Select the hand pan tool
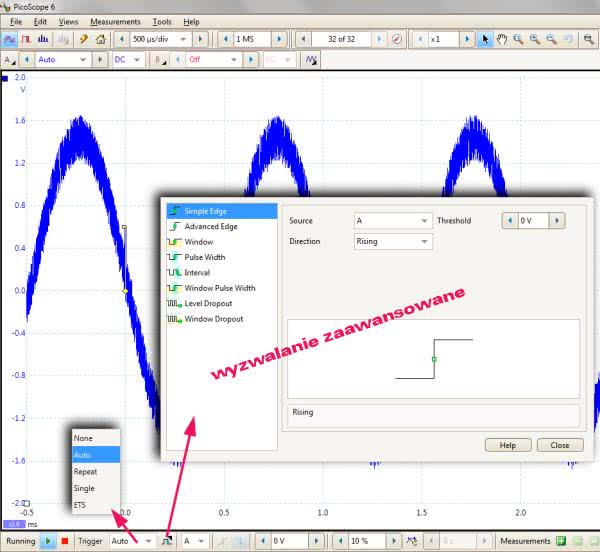This screenshot has height=552, width=600. (x=501, y=39)
